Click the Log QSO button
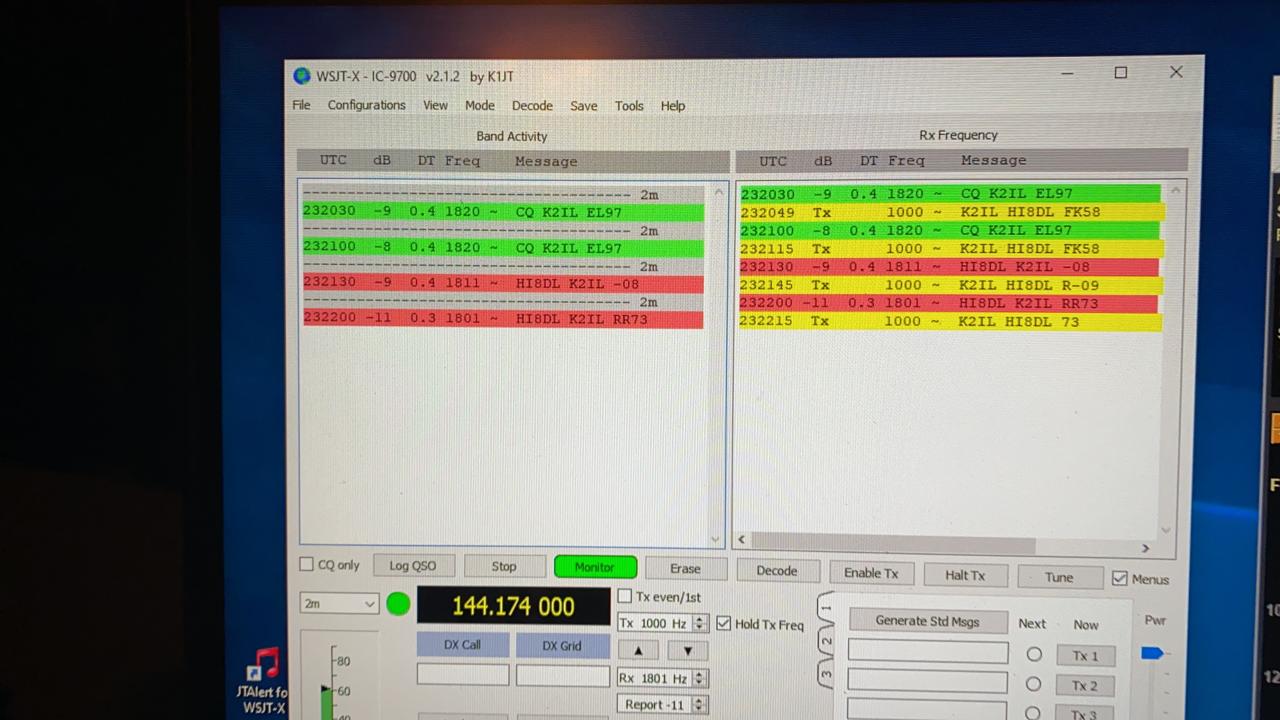 pos(413,566)
